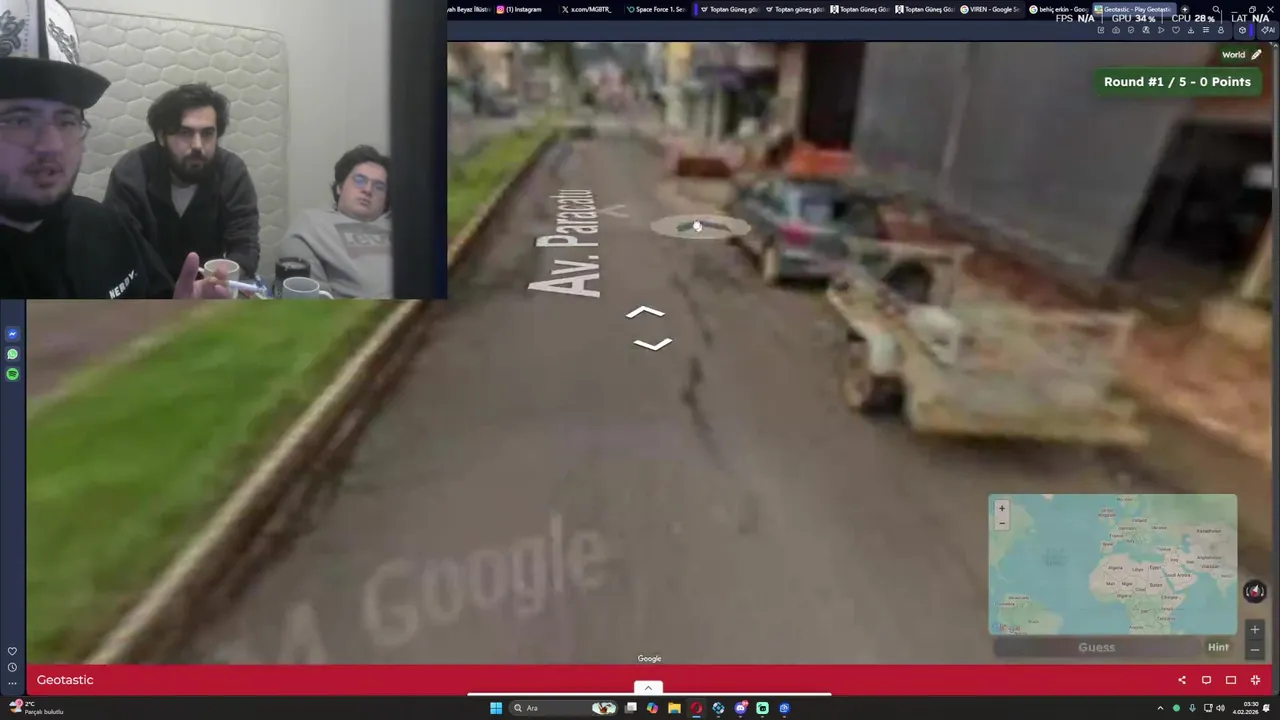Open the Discord taskbar icon
Screen dimensions: 1280x720
click(x=740, y=708)
